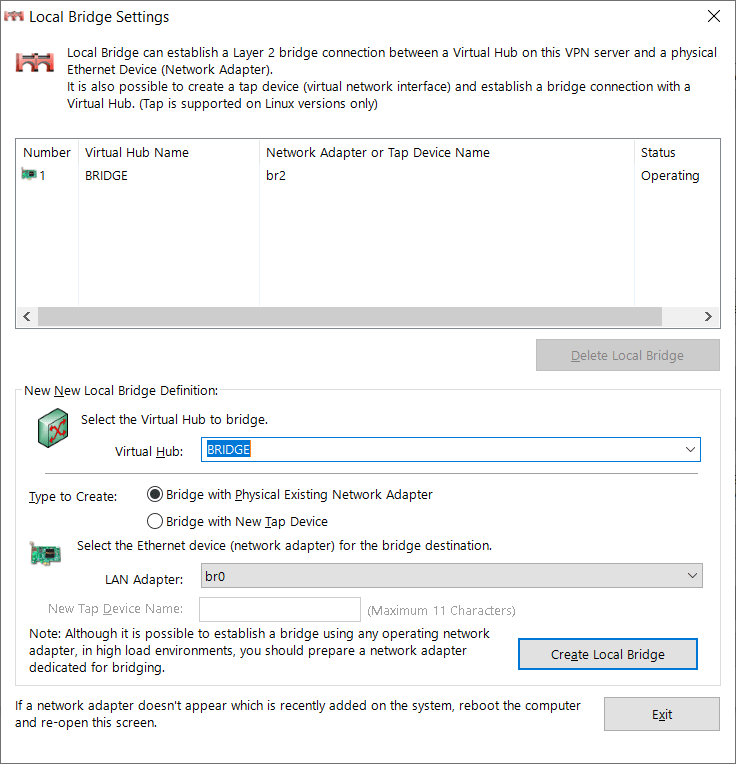Click the Virtual Hub label
The width and height of the screenshot is (736, 764).
[149, 451]
